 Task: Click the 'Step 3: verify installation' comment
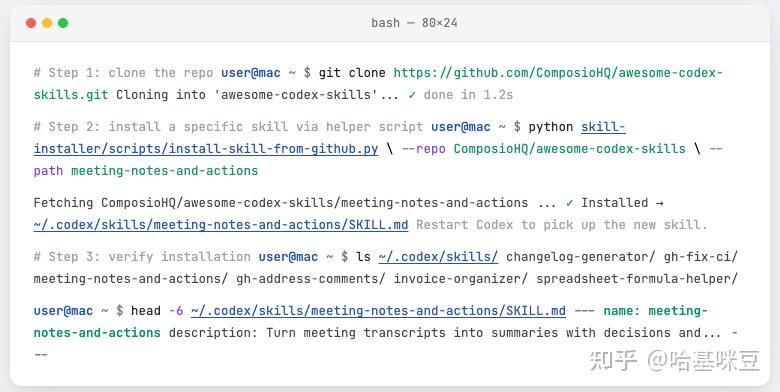(142, 257)
